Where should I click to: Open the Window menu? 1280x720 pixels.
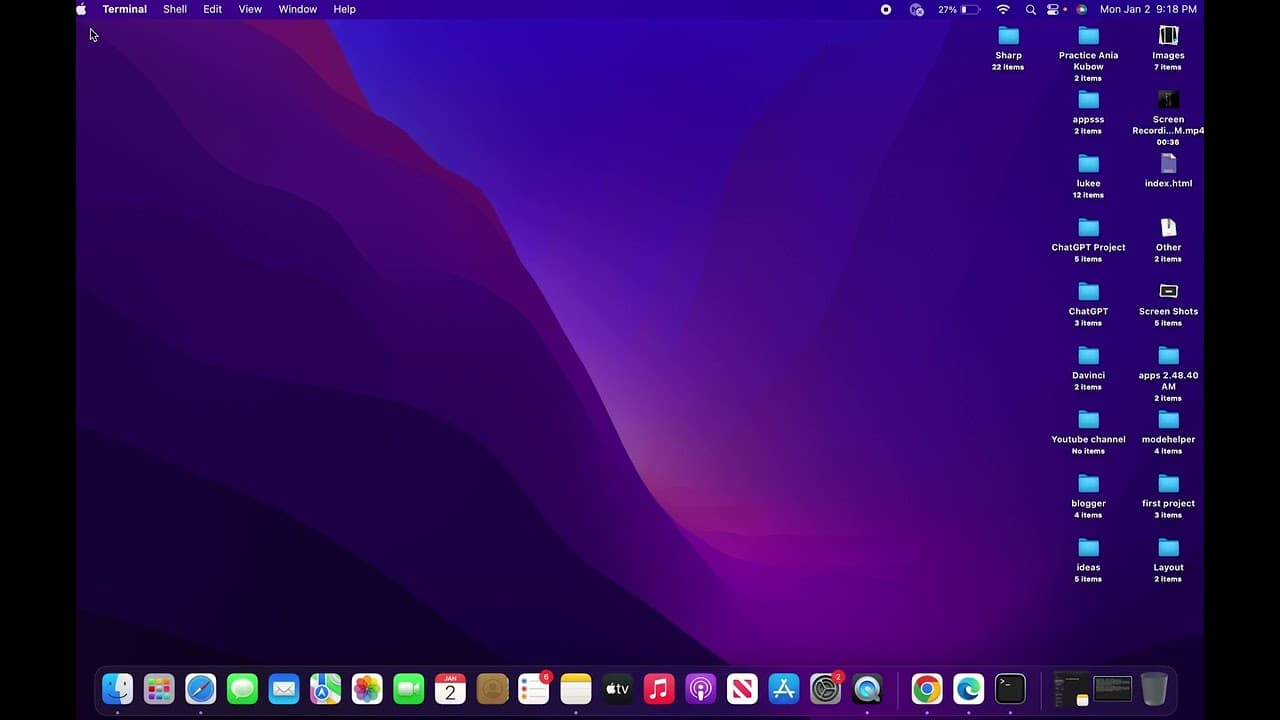(x=297, y=9)
